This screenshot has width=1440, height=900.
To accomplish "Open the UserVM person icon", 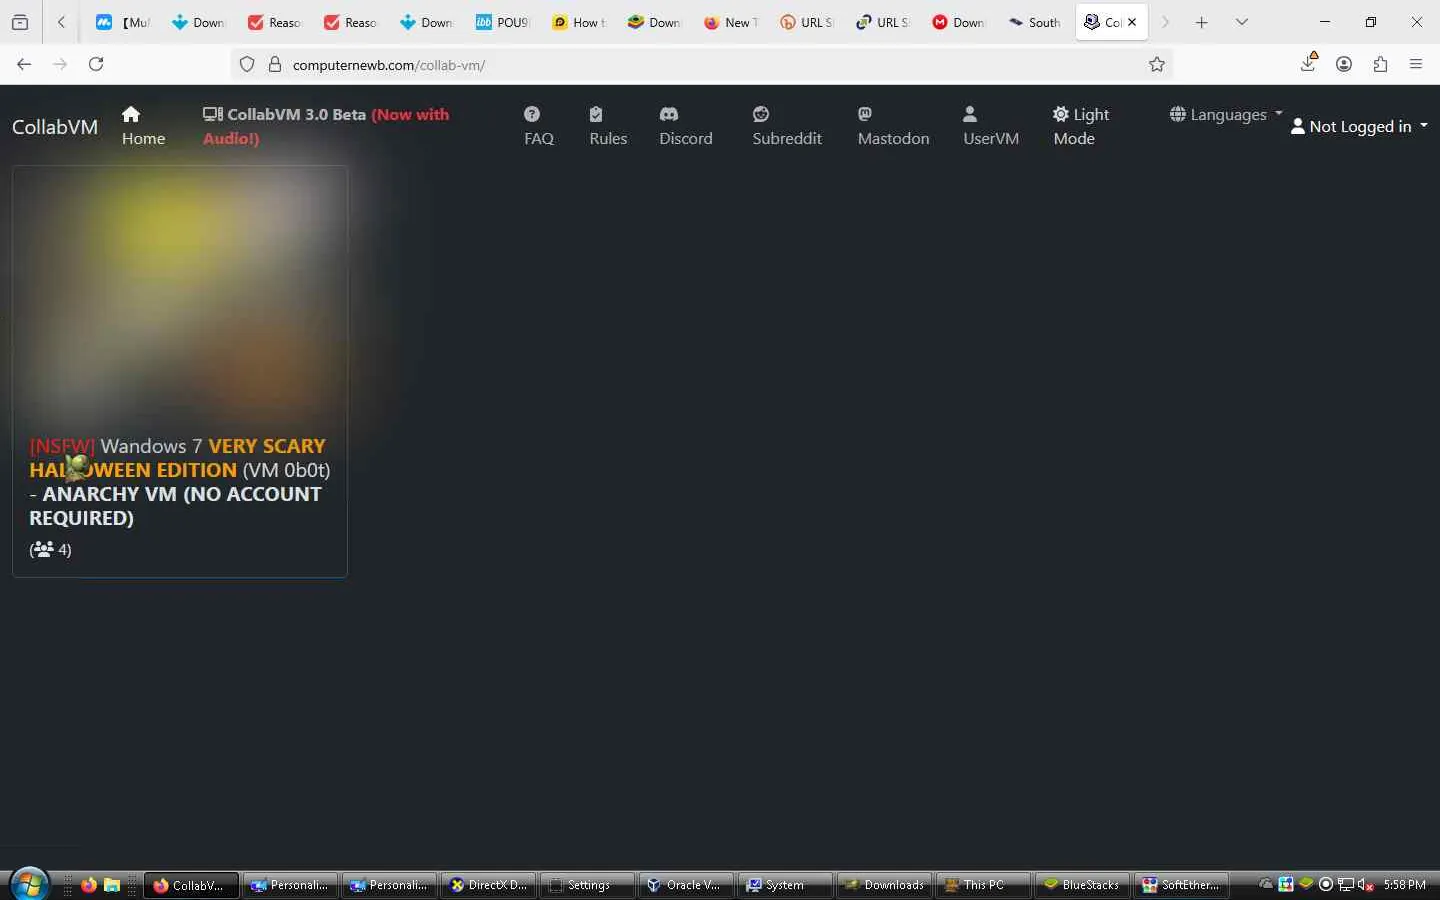I will coord(970,114).
